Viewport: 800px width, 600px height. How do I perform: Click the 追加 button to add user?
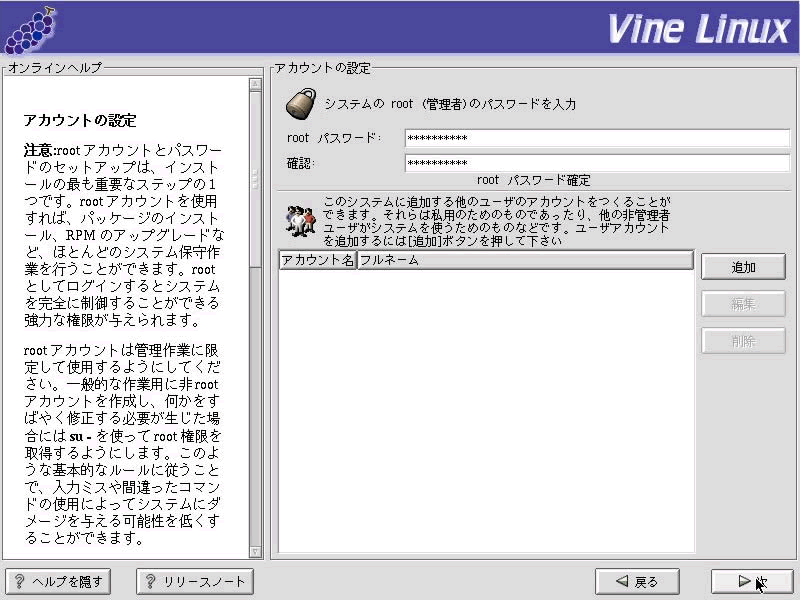743,267
